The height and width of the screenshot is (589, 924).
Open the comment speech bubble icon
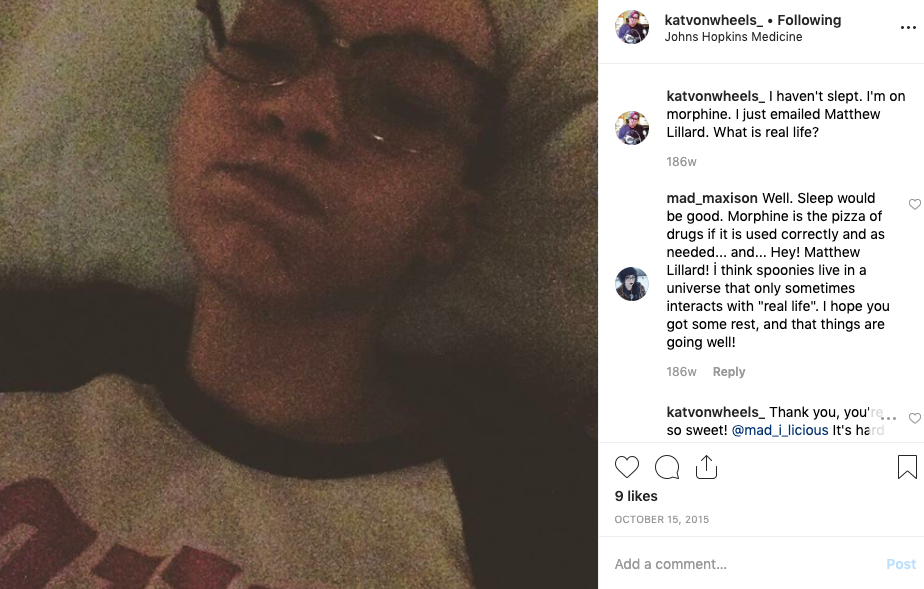point(666,467)
